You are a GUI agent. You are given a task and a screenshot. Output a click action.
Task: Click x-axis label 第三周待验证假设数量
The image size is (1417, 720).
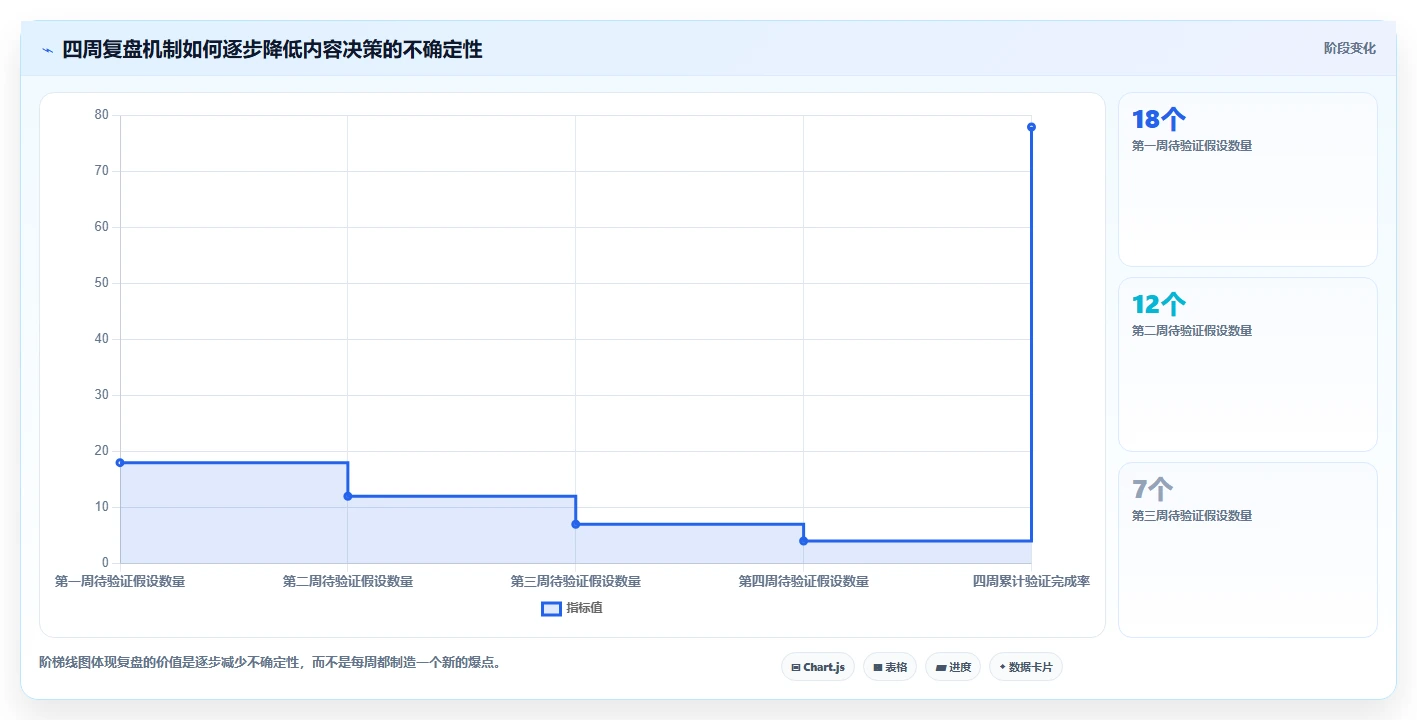pos(576,581)
